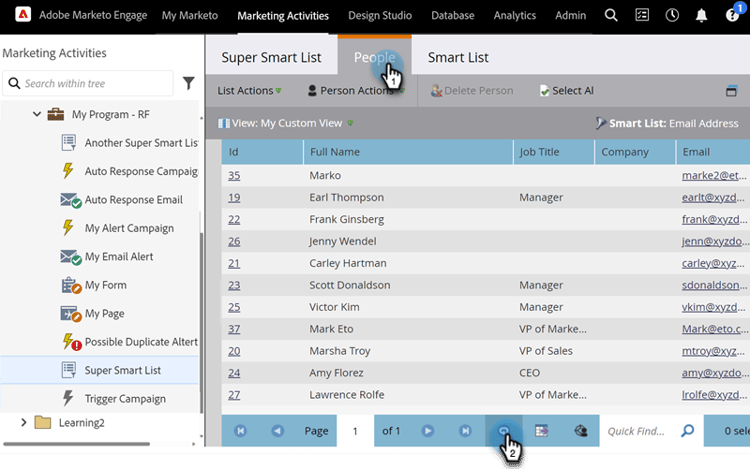Open the help icon with badge
Image resolution: width=750 pixels, height=469 pixels.
pos(732,14)
